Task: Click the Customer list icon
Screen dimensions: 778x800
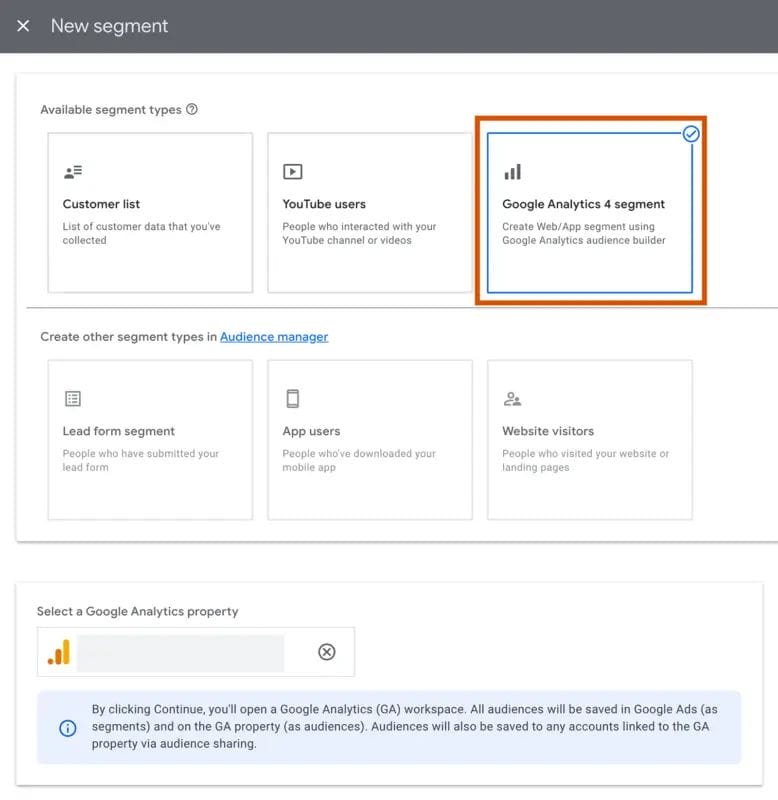Action: [74, 171]
